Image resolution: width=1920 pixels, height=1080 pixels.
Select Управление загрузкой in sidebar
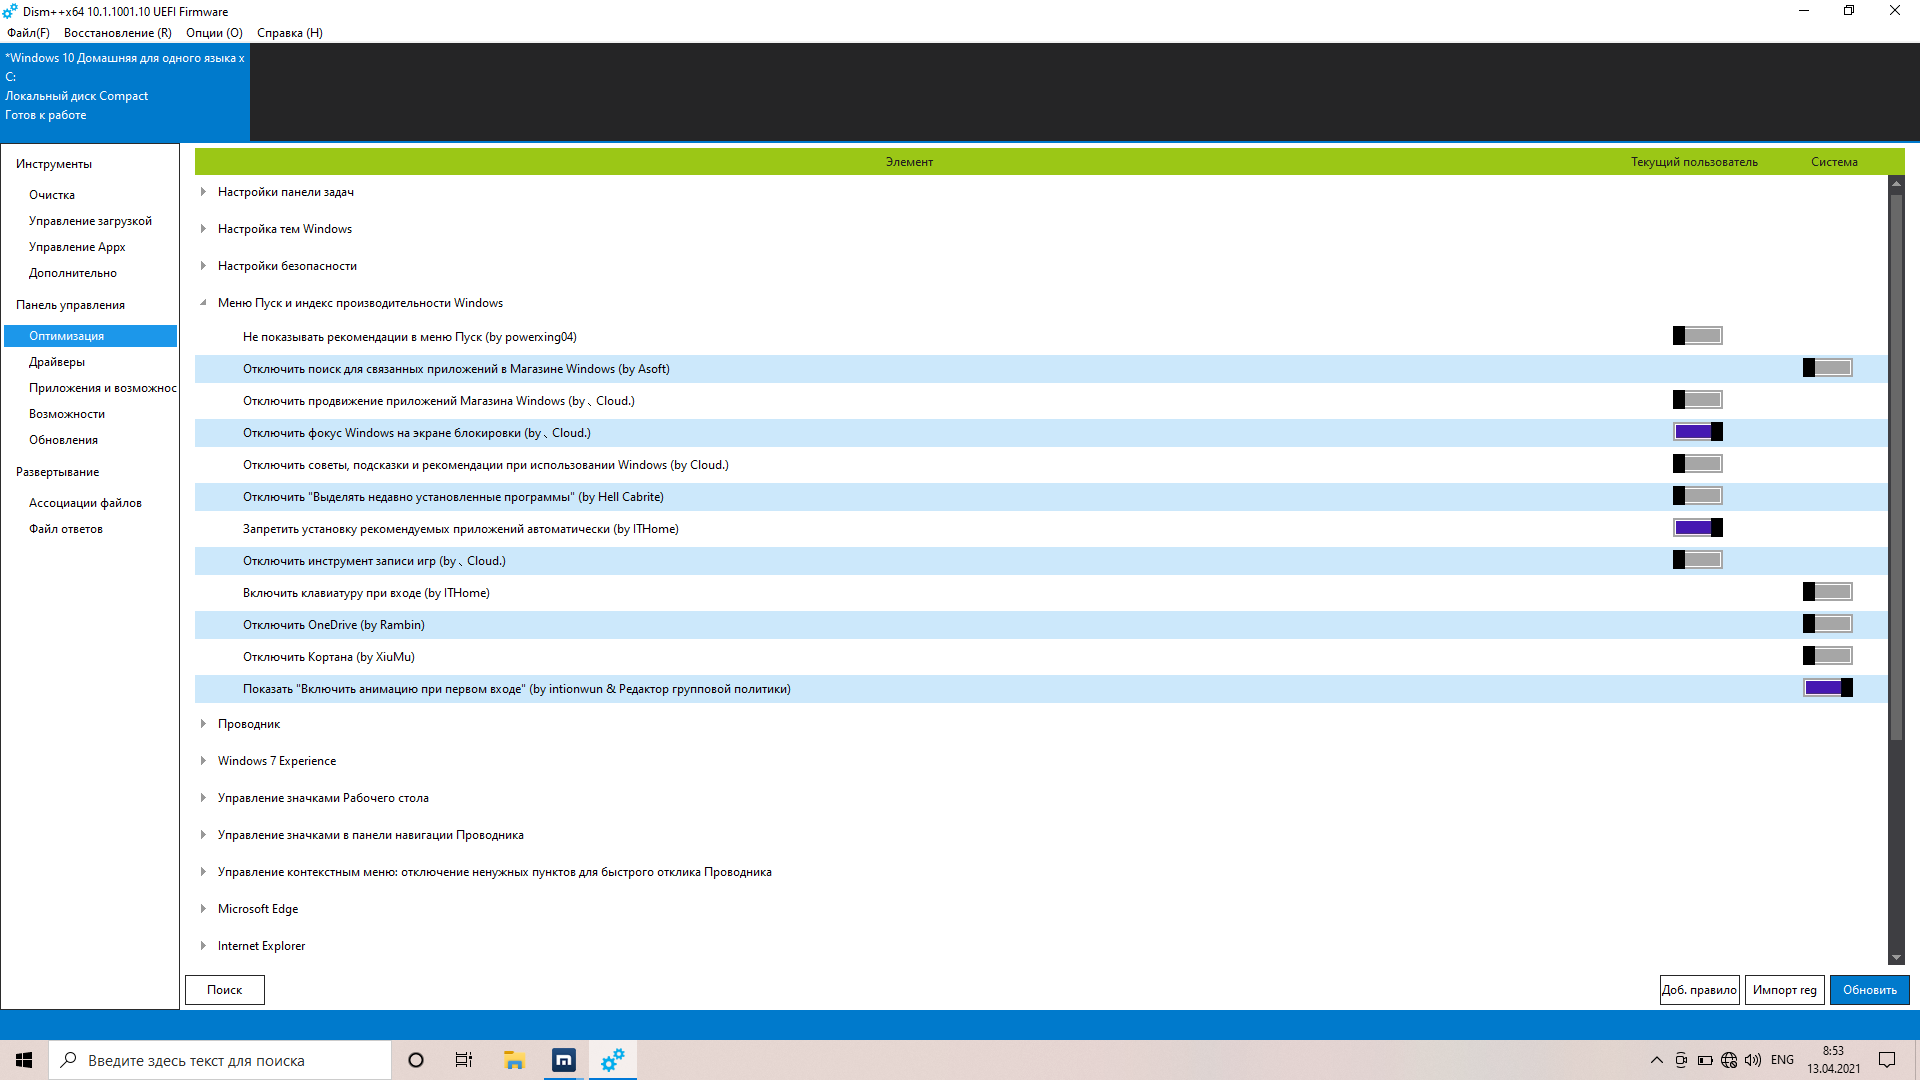click(90, 221)
